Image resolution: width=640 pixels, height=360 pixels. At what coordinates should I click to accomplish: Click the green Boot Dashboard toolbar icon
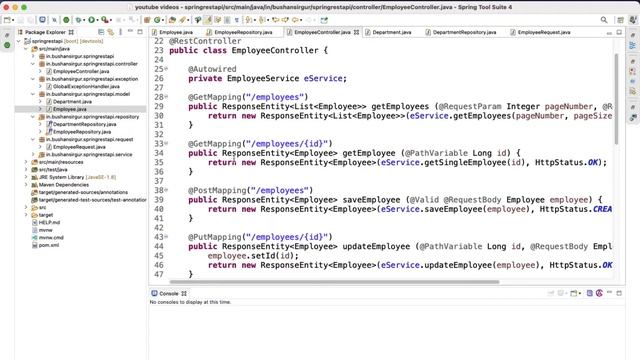point(66,20)
